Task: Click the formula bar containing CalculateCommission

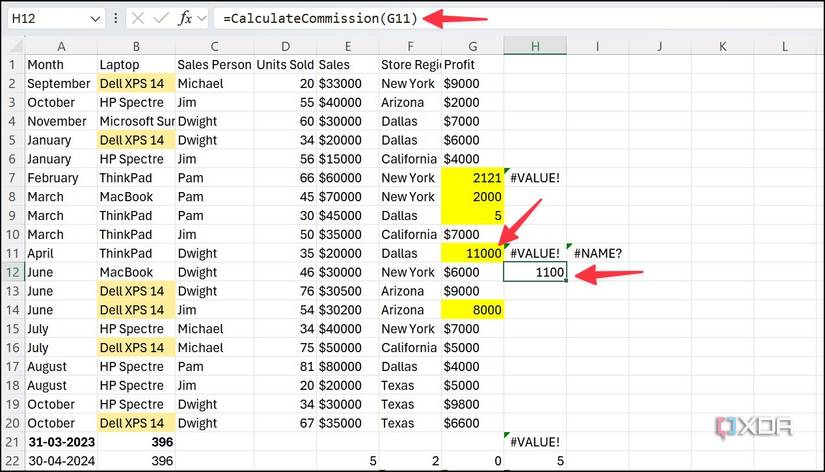Action: click(x=516, y=18)
